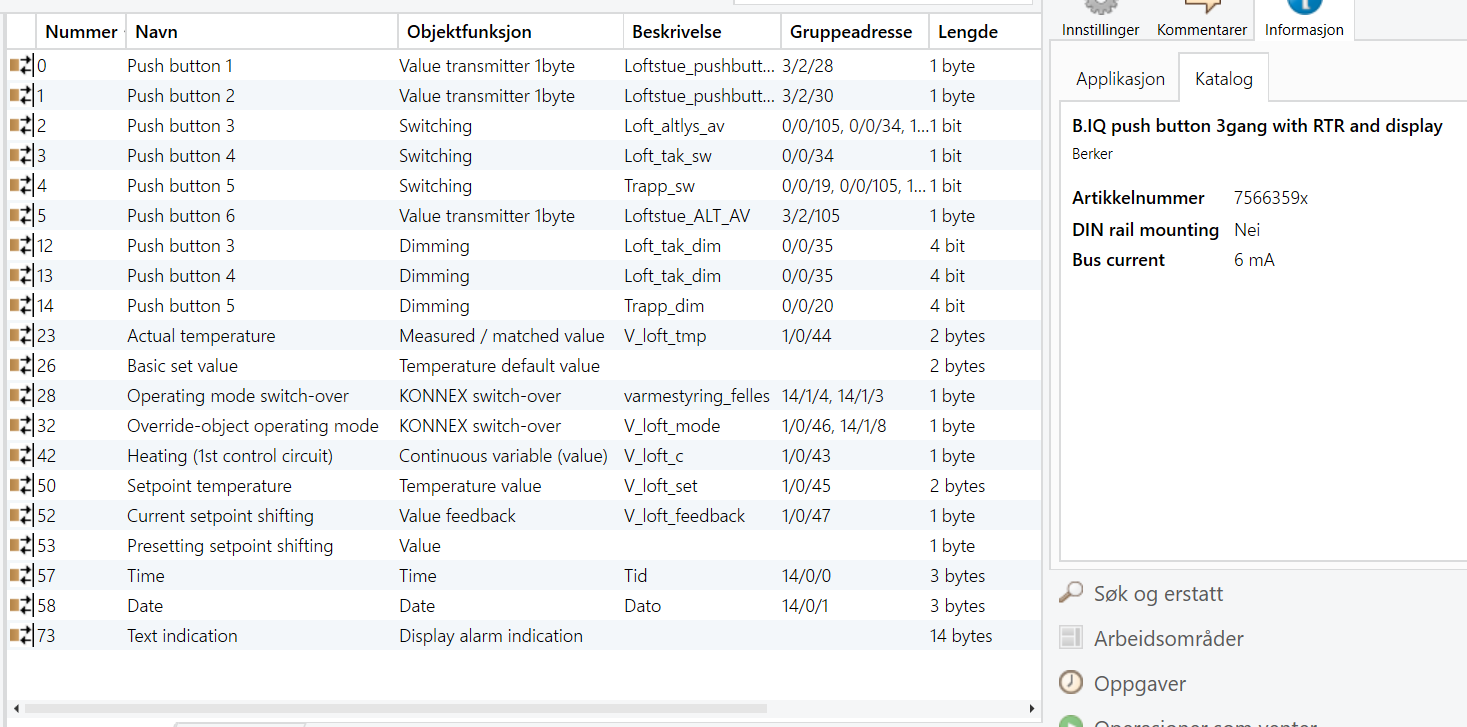Expand the Oppgaver panel
The image size is (1467, 727).
coord(1140,684)
